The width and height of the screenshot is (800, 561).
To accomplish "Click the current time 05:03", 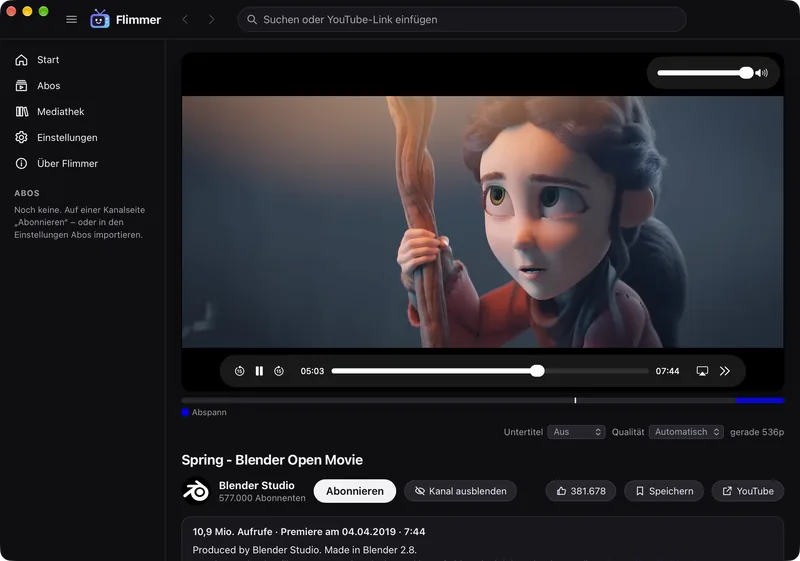I will pyautogui.click(x=312, y=371).
